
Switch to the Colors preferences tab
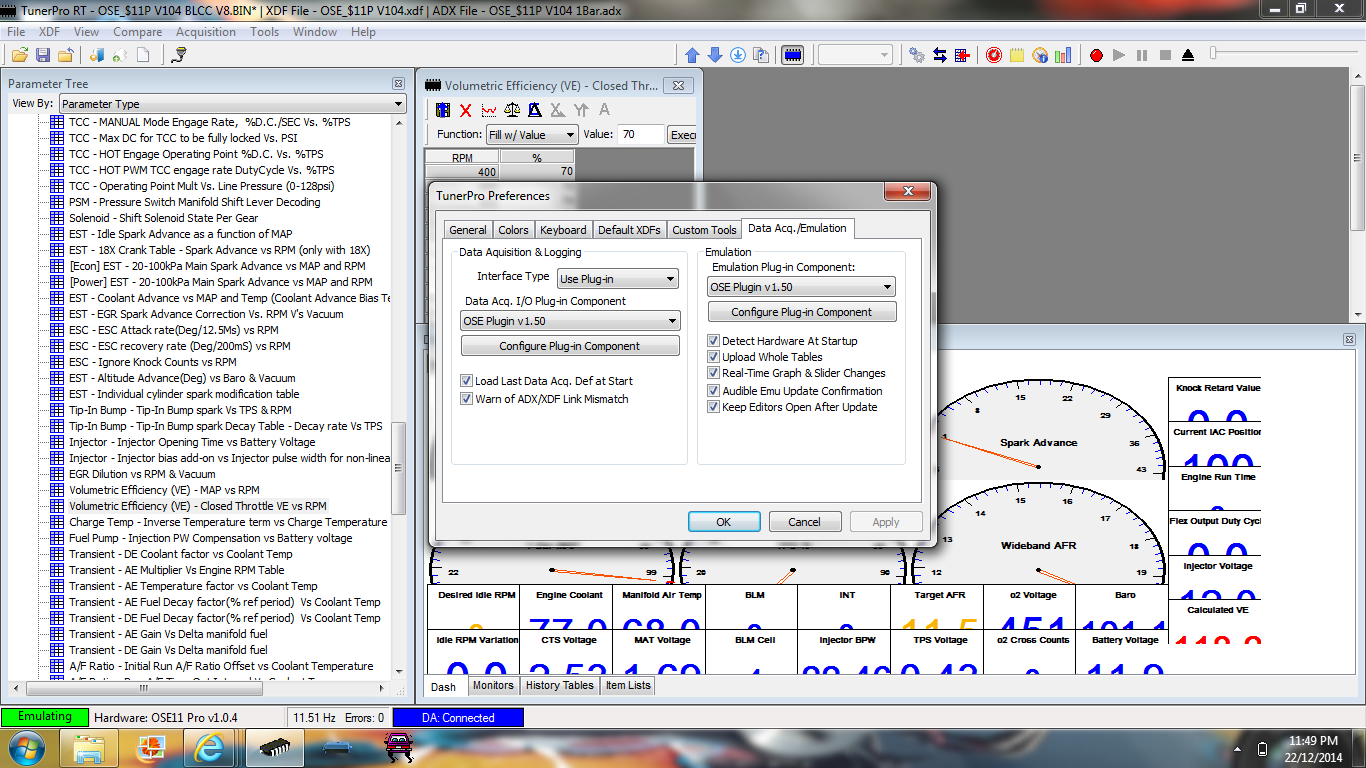click(x=513, y=230)
